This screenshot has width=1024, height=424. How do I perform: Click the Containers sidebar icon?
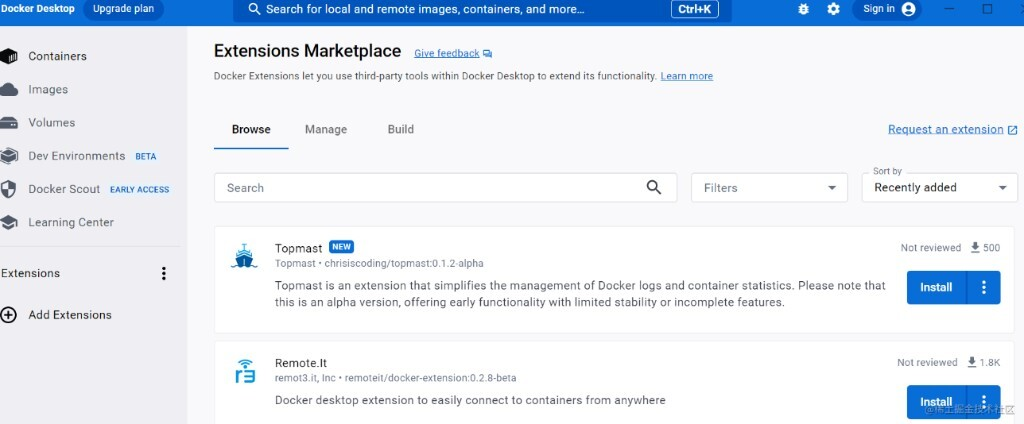click(9, 56)
